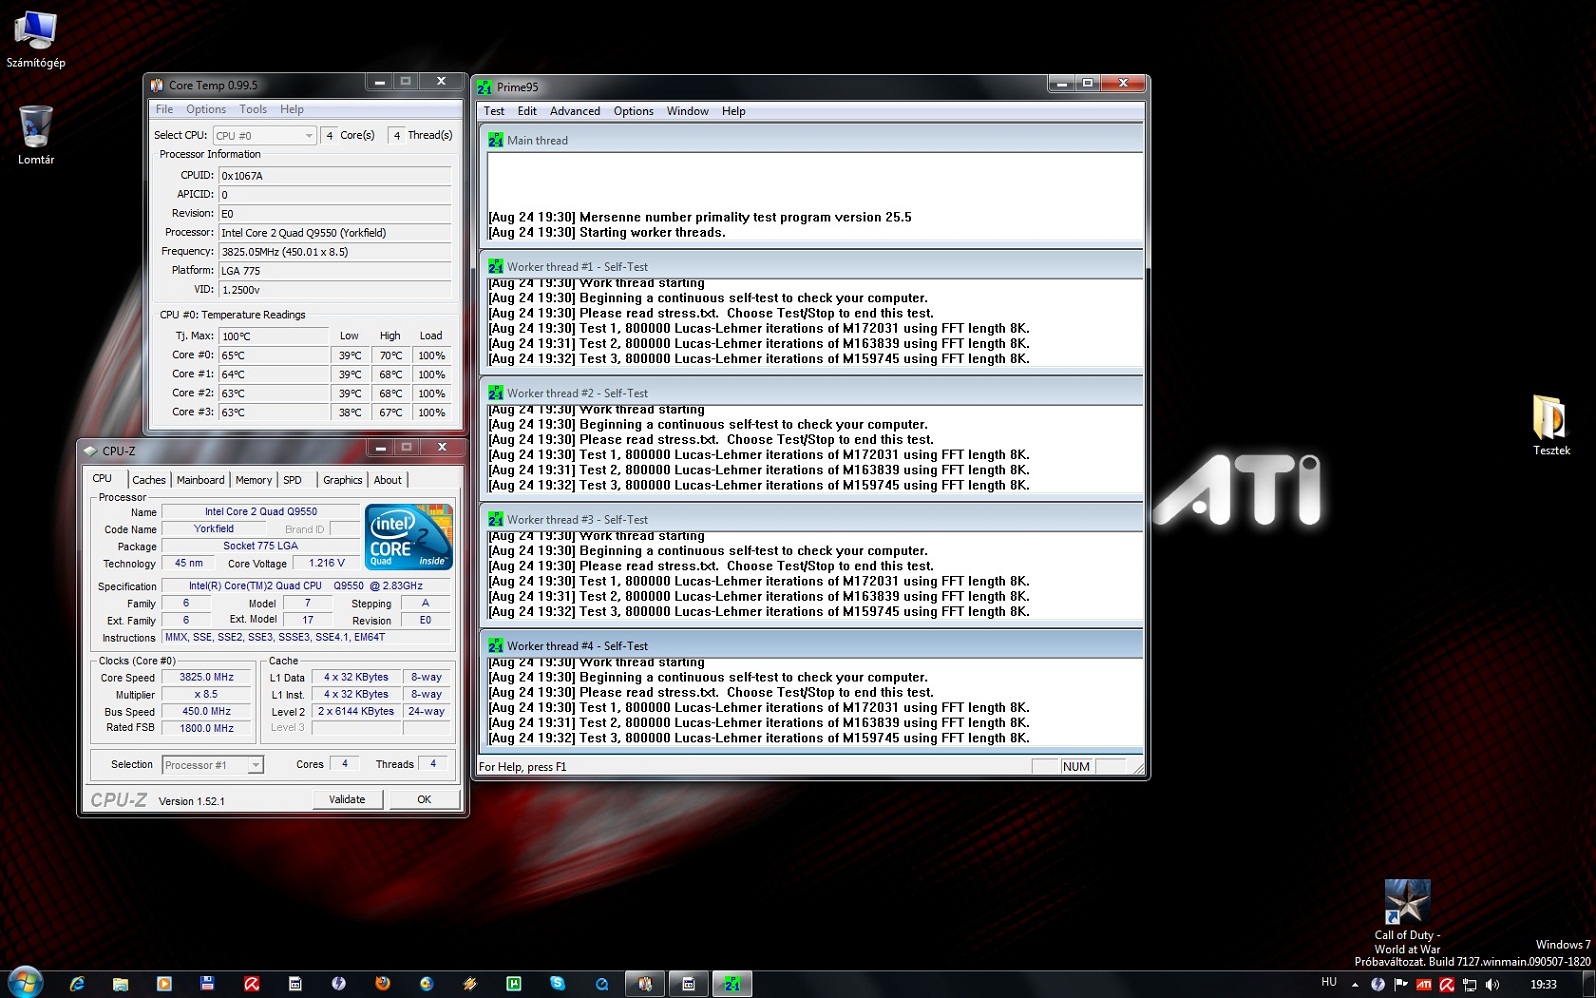
Task: Open Windows Explorer folder icon on taskbar
Action: (x=120, y=984)
